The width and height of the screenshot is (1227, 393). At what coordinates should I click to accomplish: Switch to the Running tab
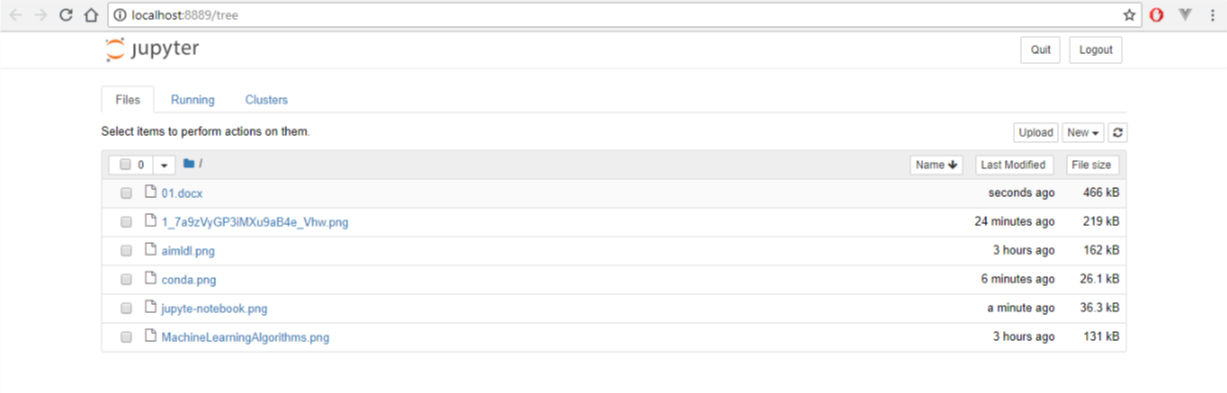click(192, 100)
